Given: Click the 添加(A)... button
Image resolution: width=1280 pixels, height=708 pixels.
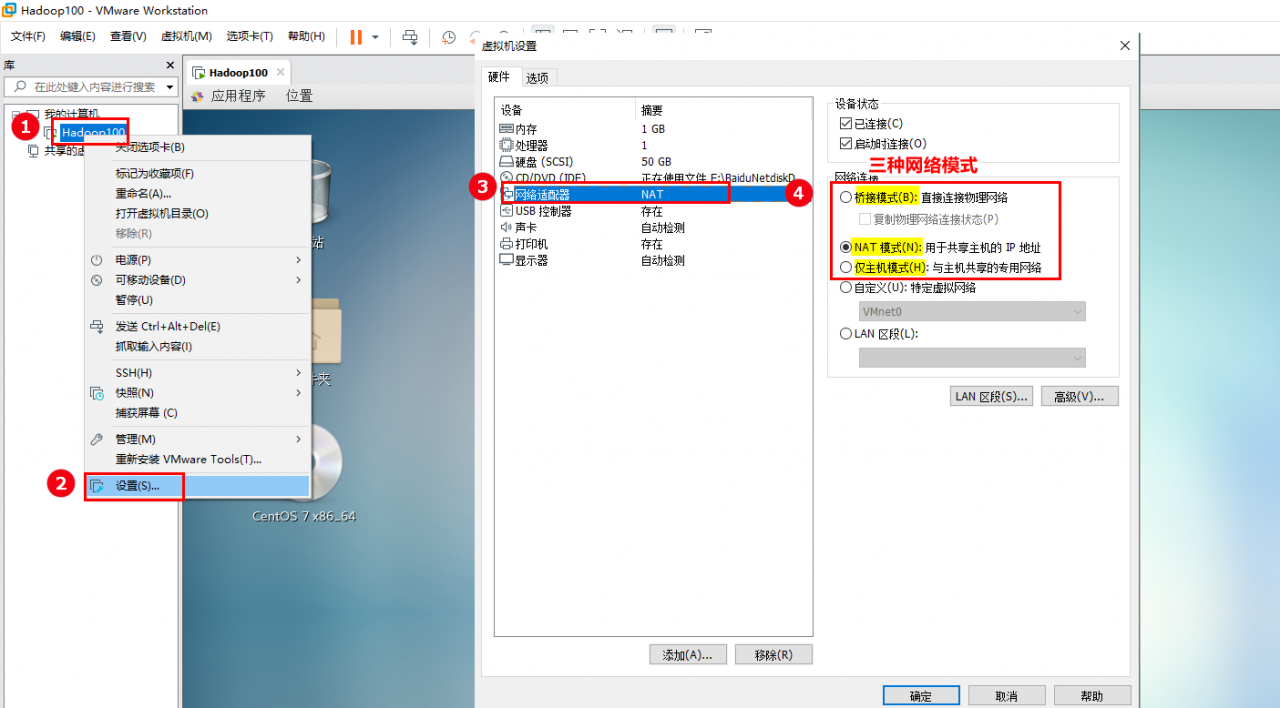Looking at the screenshot, I should click(688, 655).
